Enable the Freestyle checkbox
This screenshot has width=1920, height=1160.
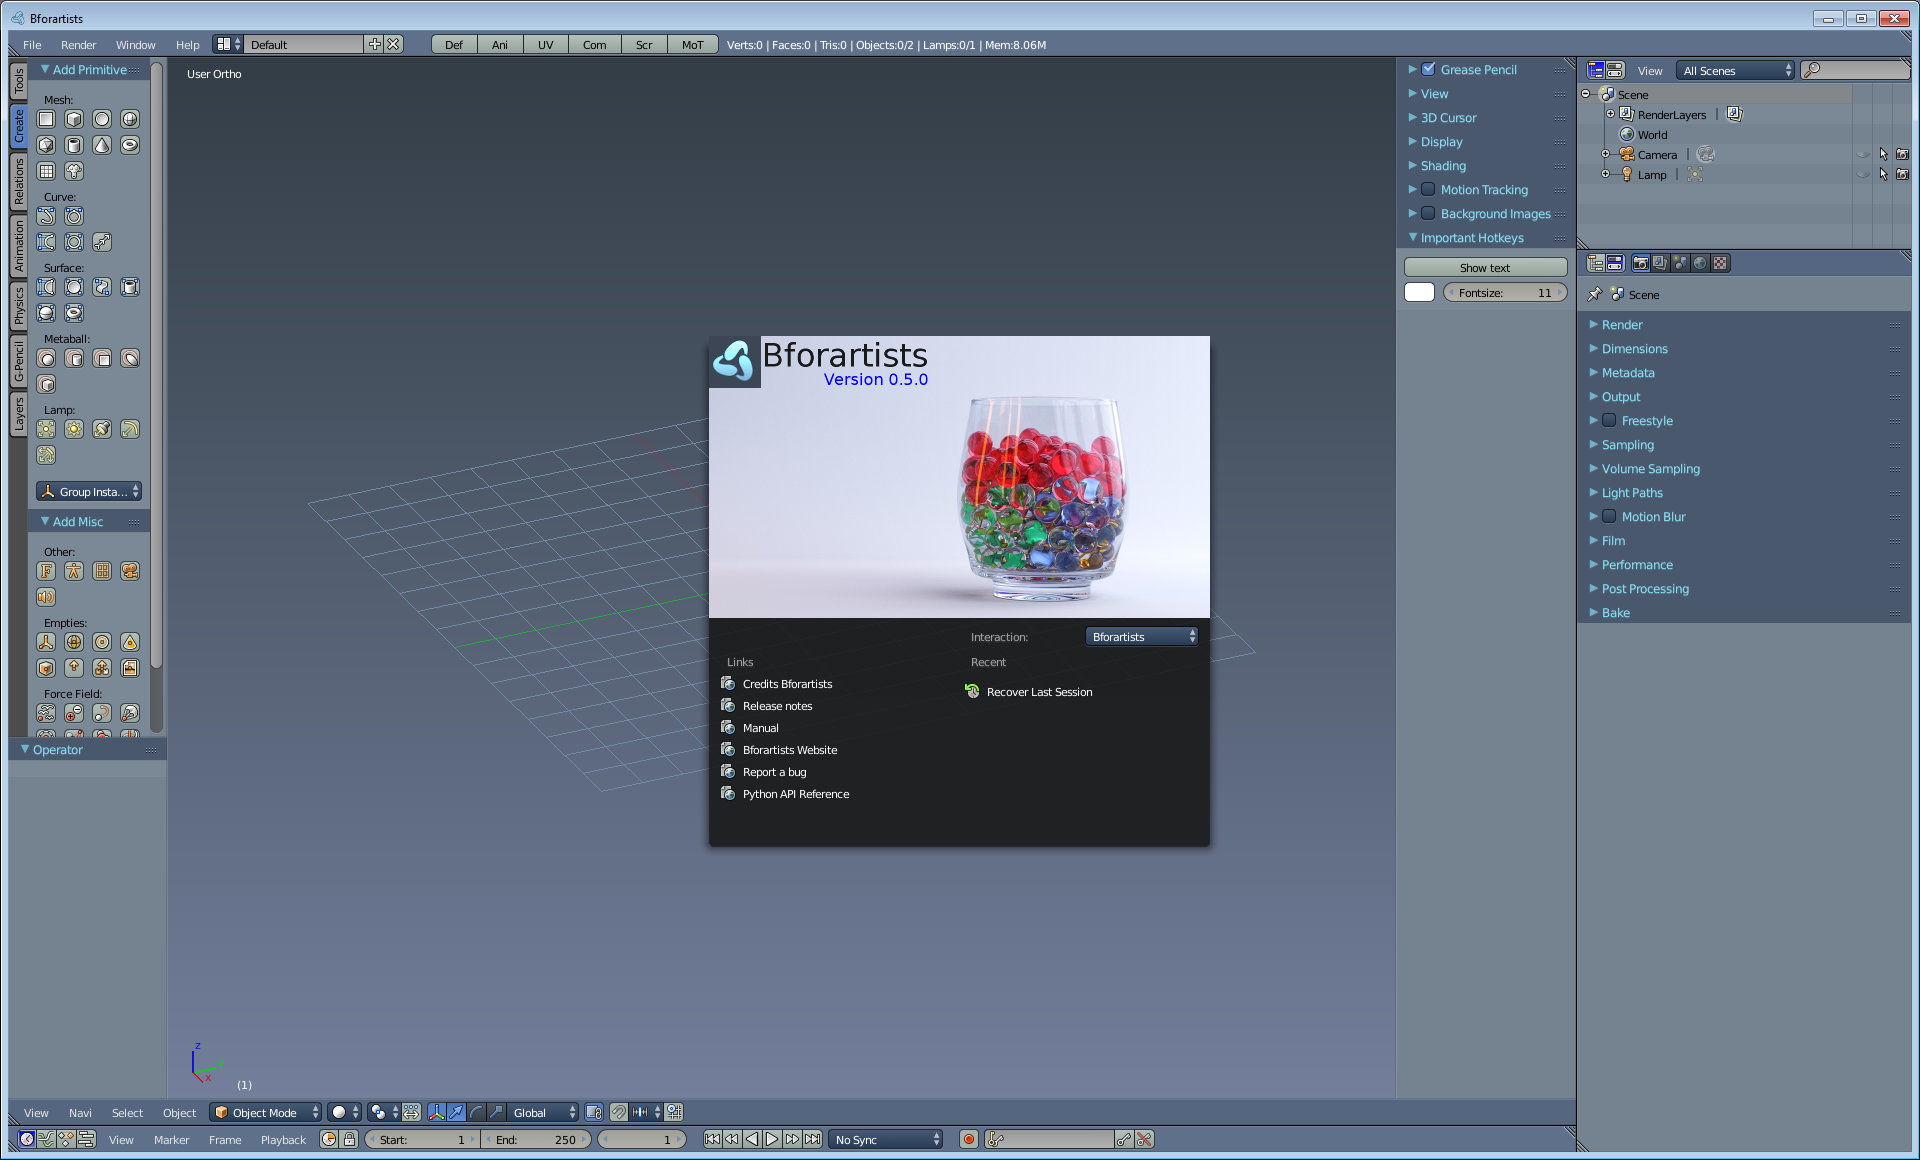click(1609, 421)
